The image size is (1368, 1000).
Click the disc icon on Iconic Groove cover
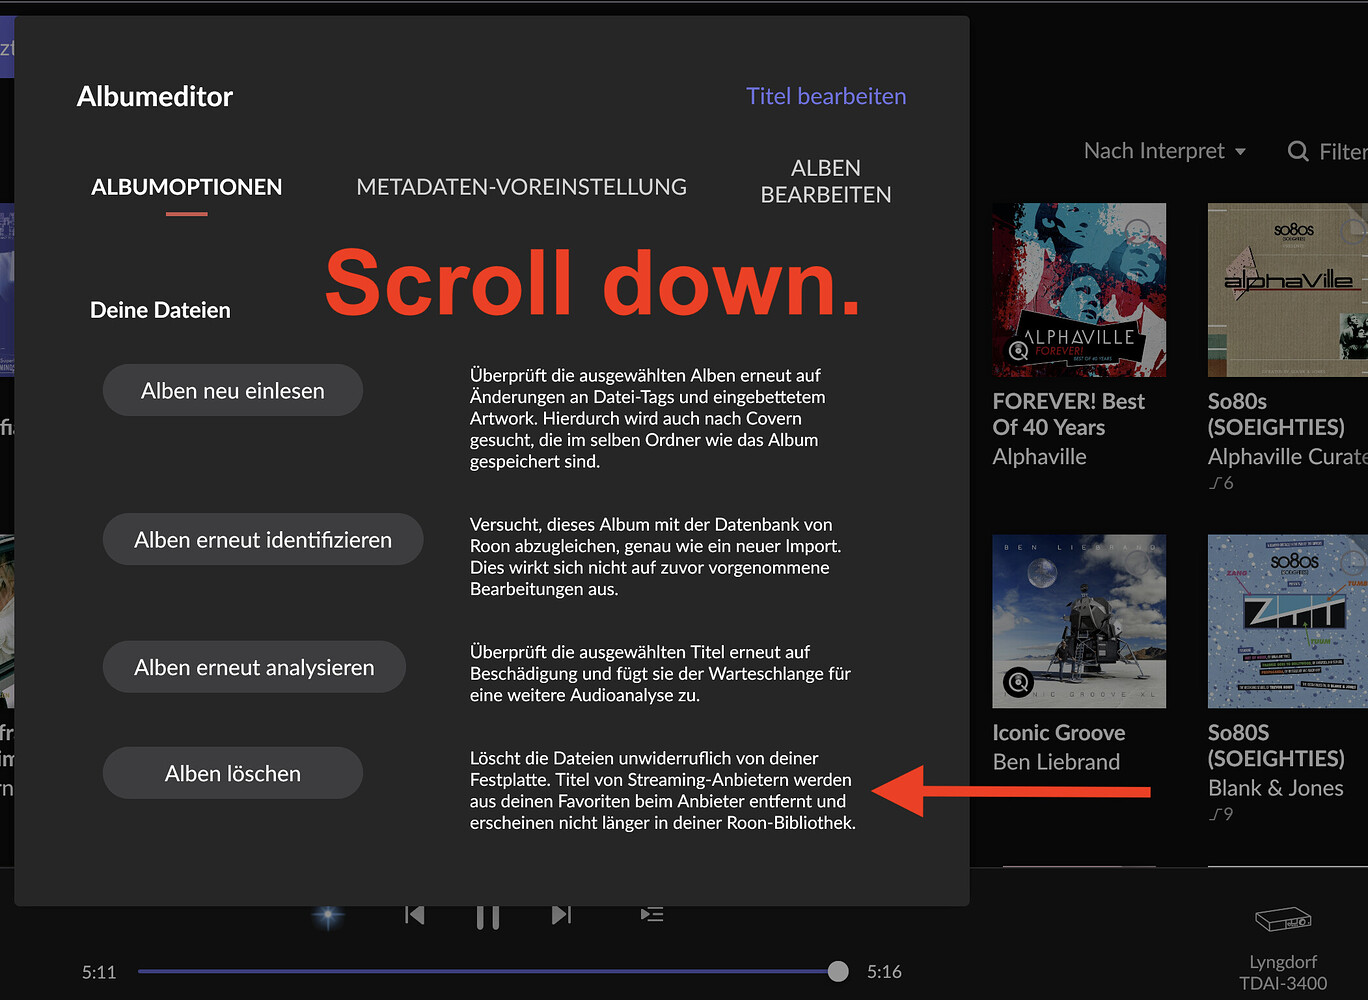click(1018, 683)
